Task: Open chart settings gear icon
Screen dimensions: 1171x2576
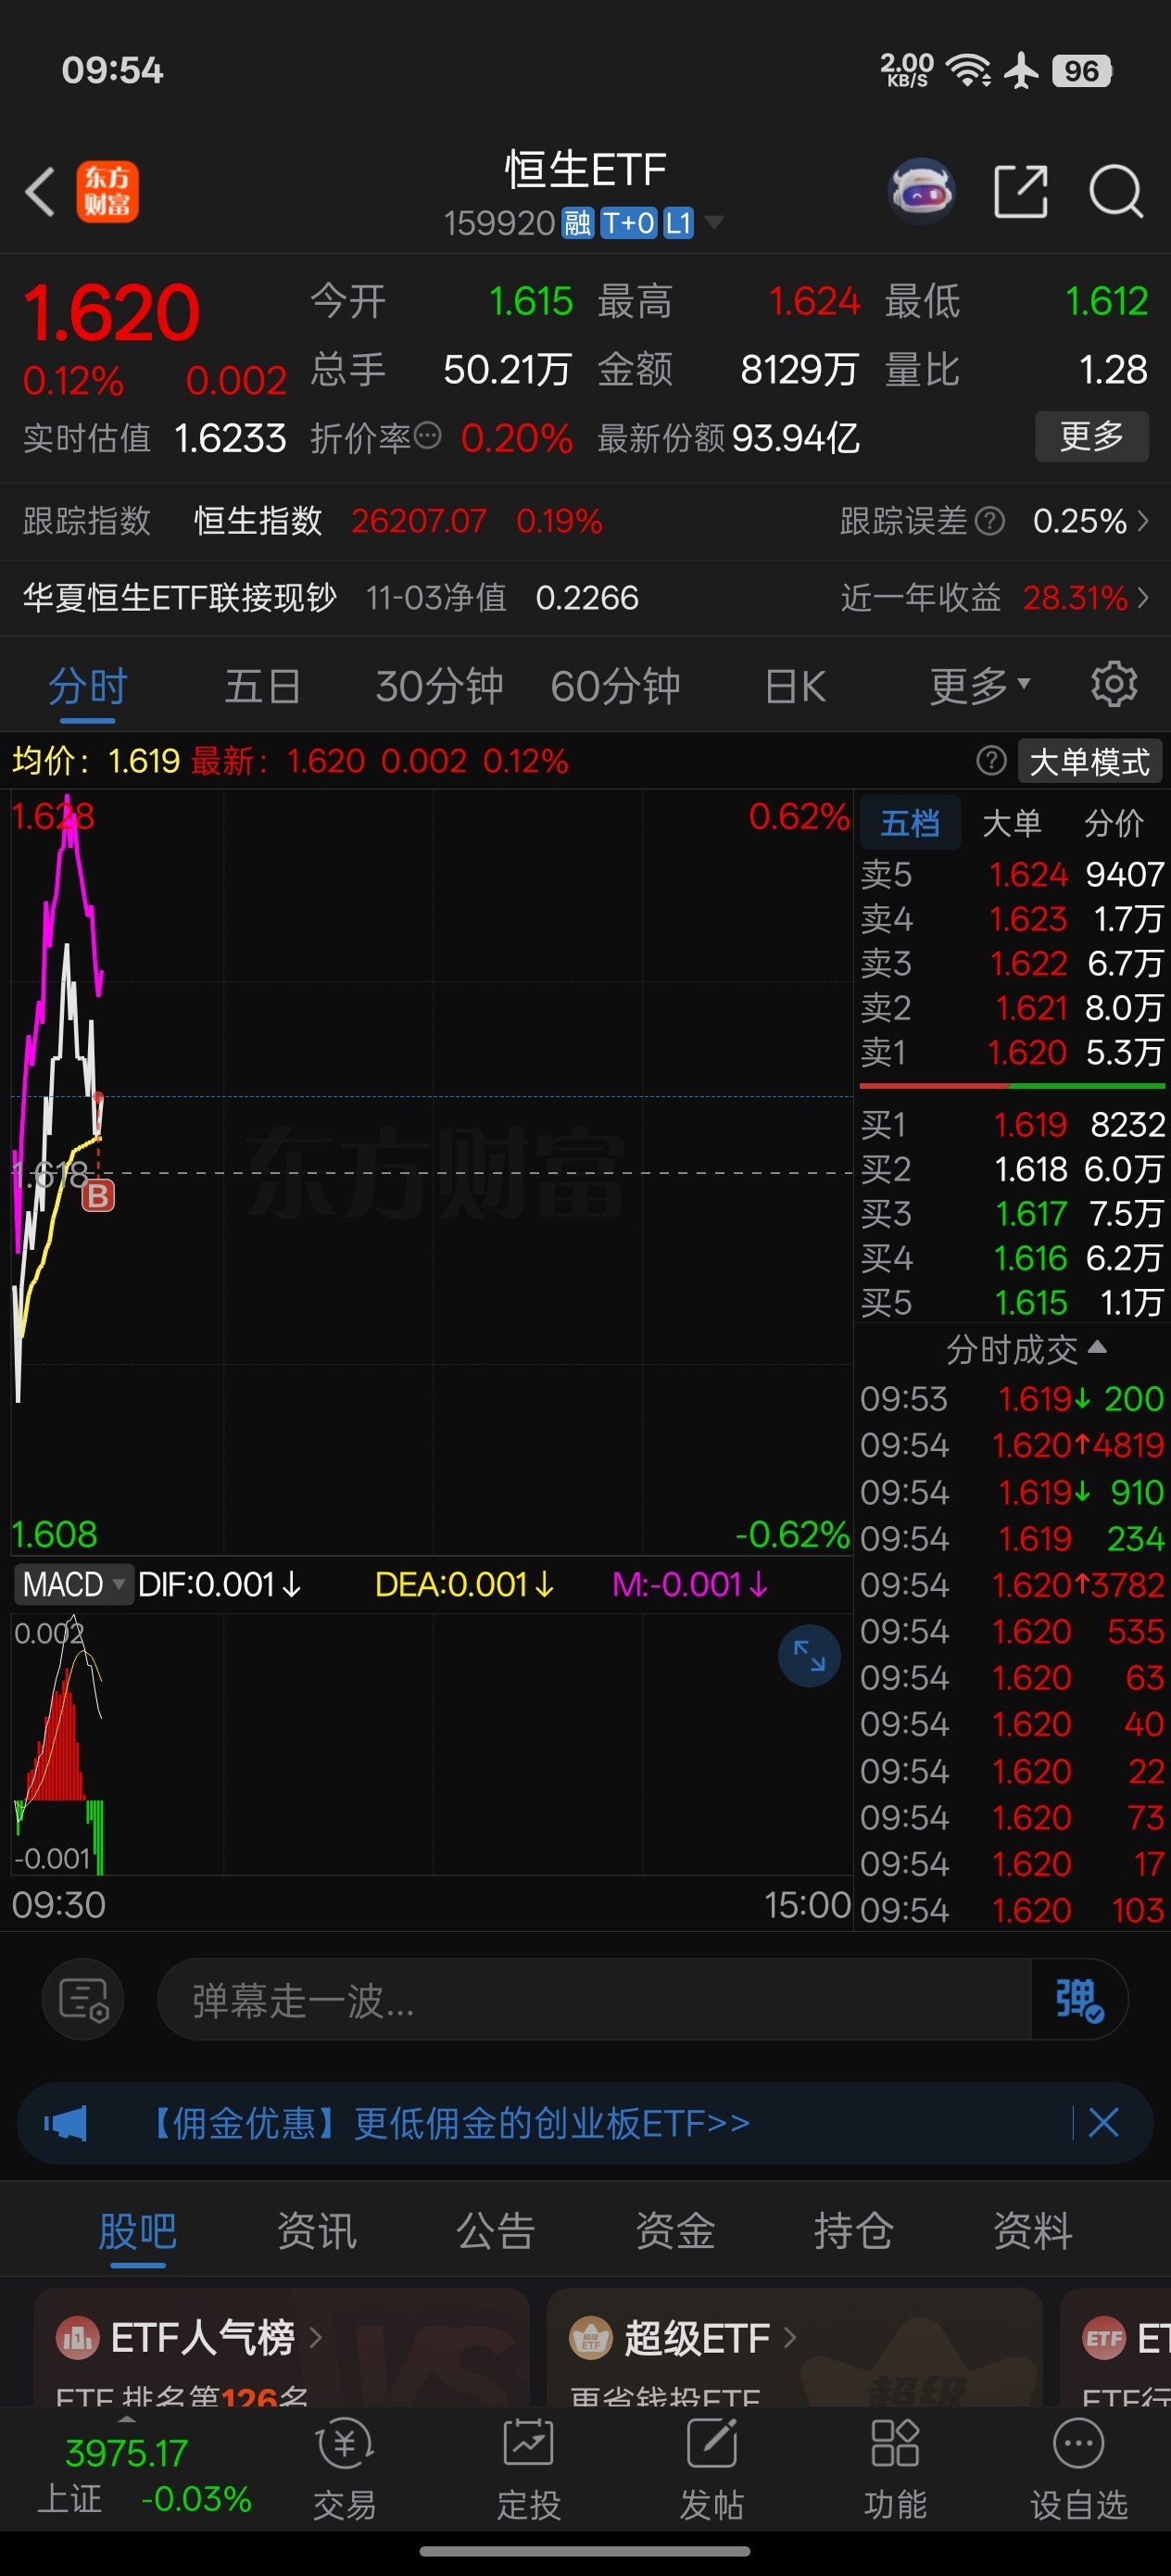Action: tap(1114, 685)
